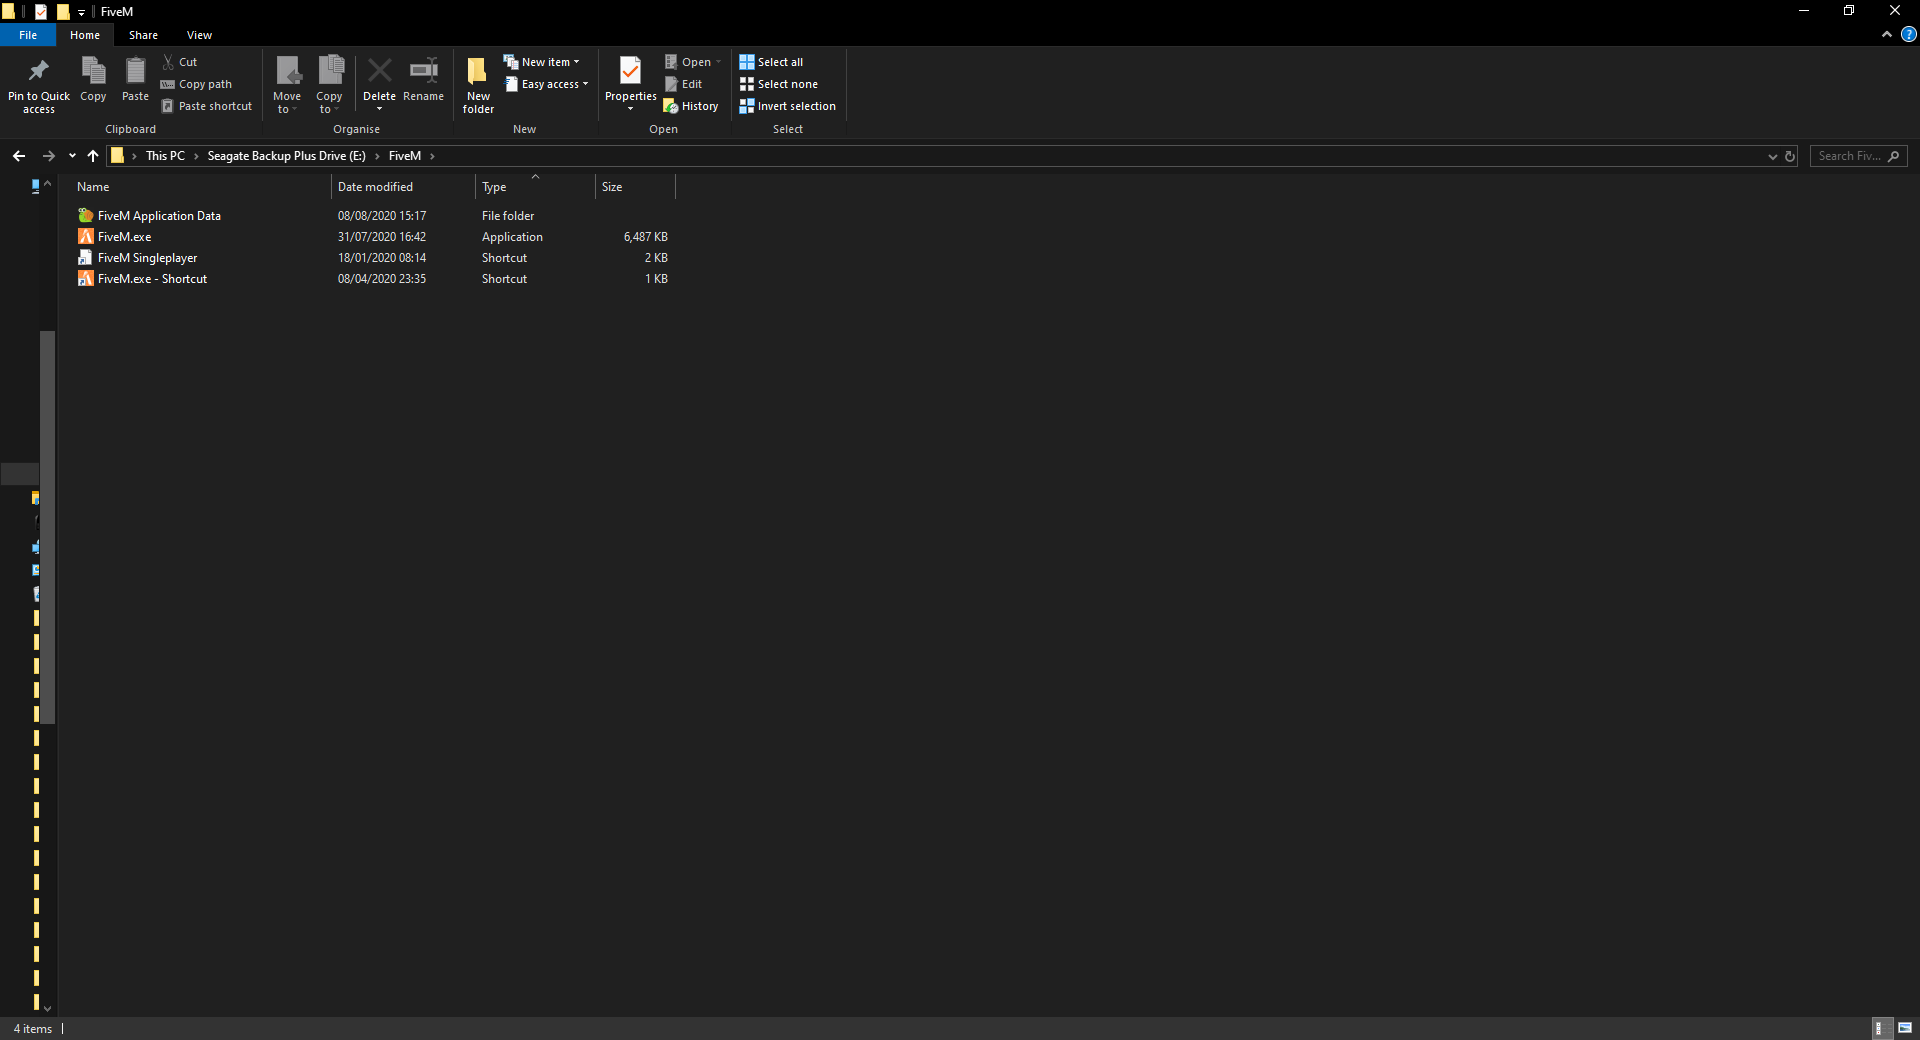Switch to the Home ribbon tab
This screenshot has width=1920, height=1040.
click(85, 35)
